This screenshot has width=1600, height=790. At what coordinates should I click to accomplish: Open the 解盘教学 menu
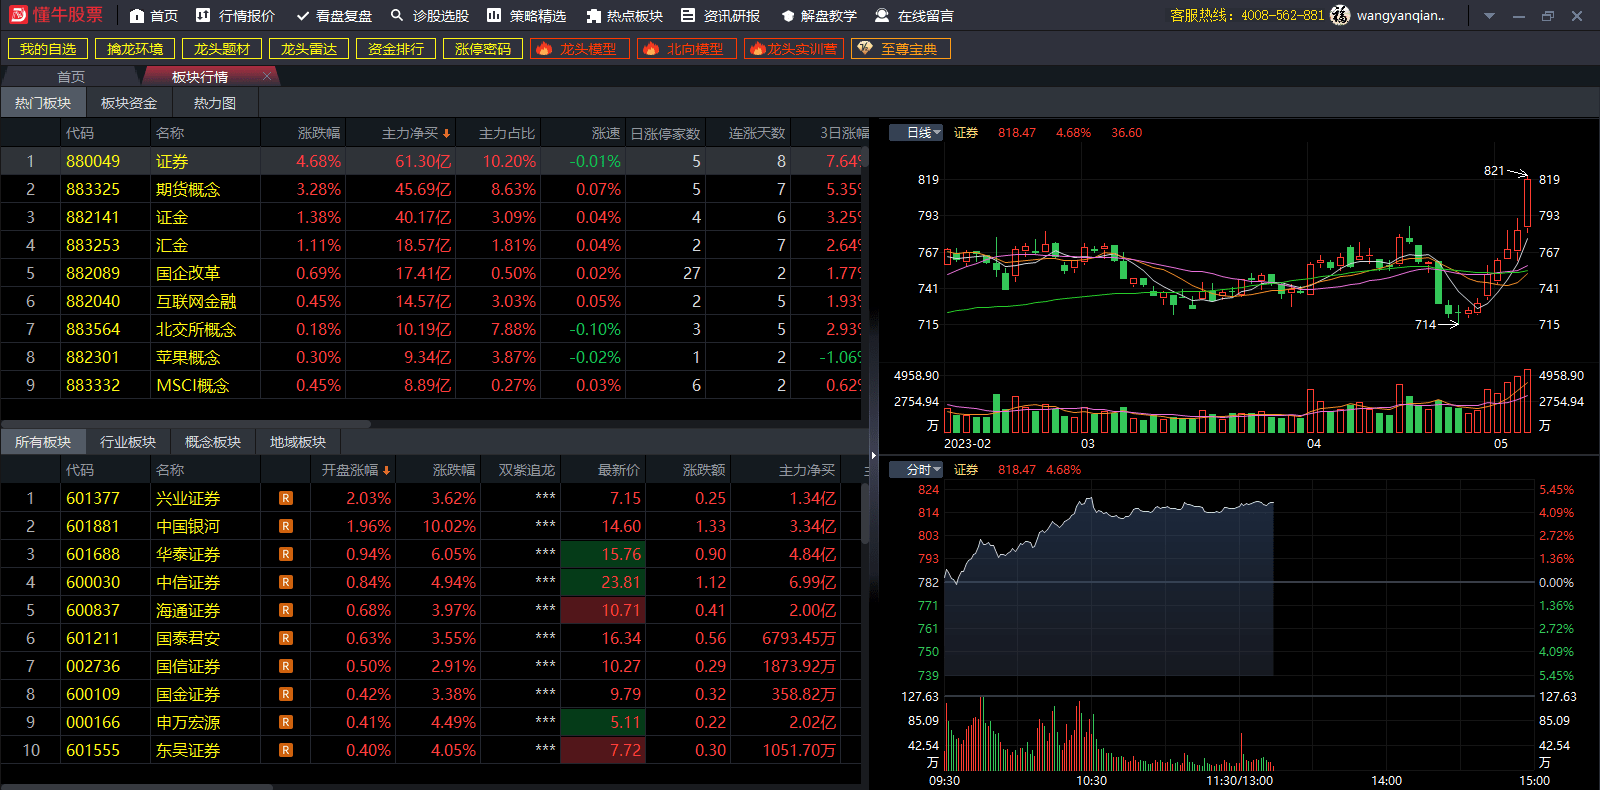tap(818, 16)
